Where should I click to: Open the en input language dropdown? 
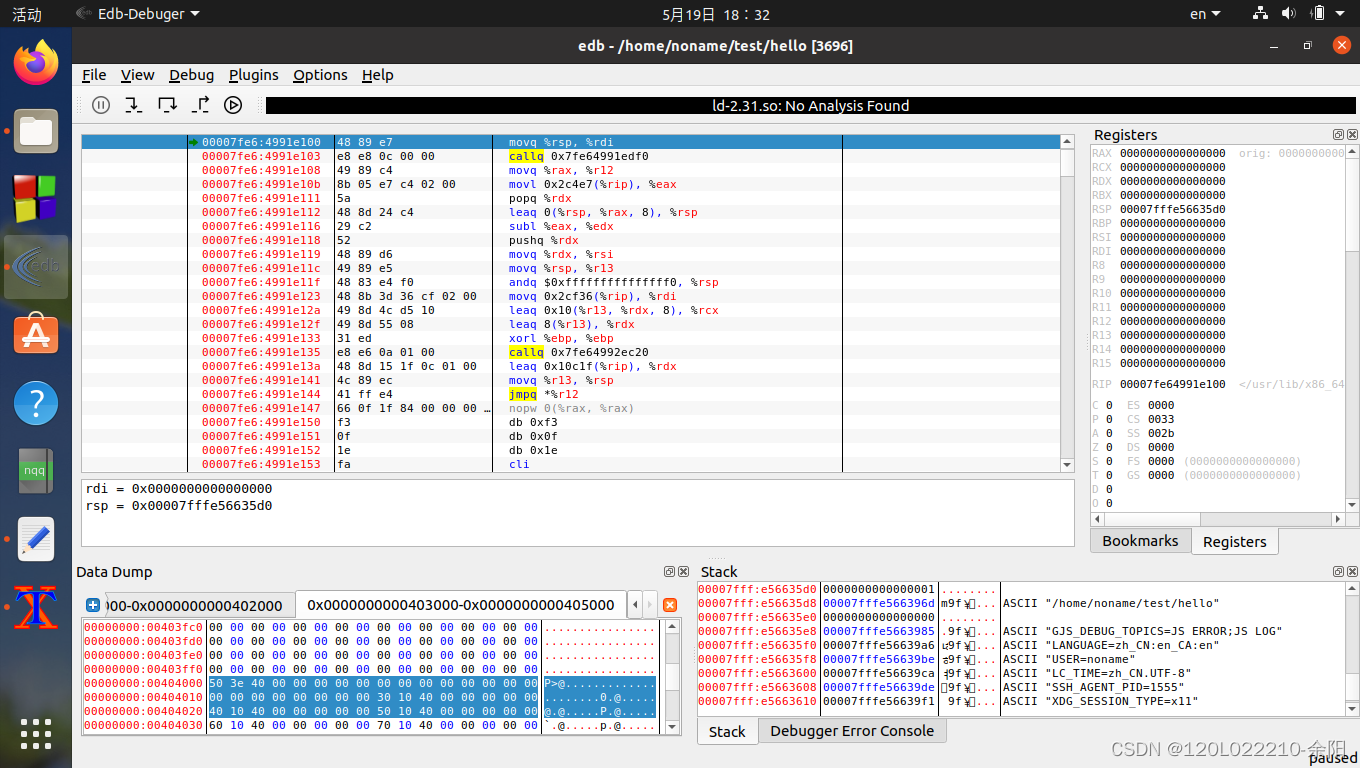[1205, 14]
